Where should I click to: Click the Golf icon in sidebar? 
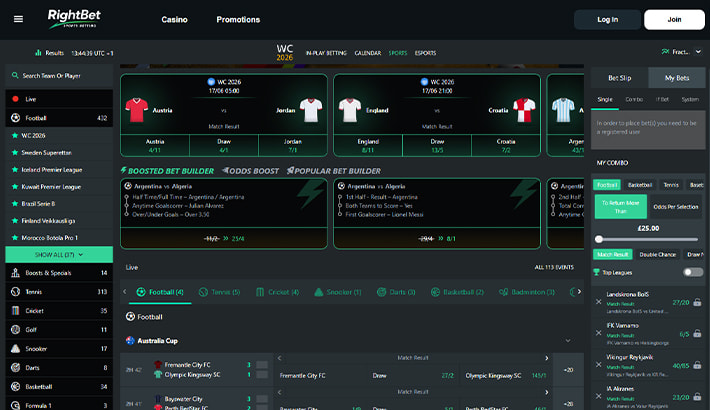pyautogui.click(x=15, y=330)
